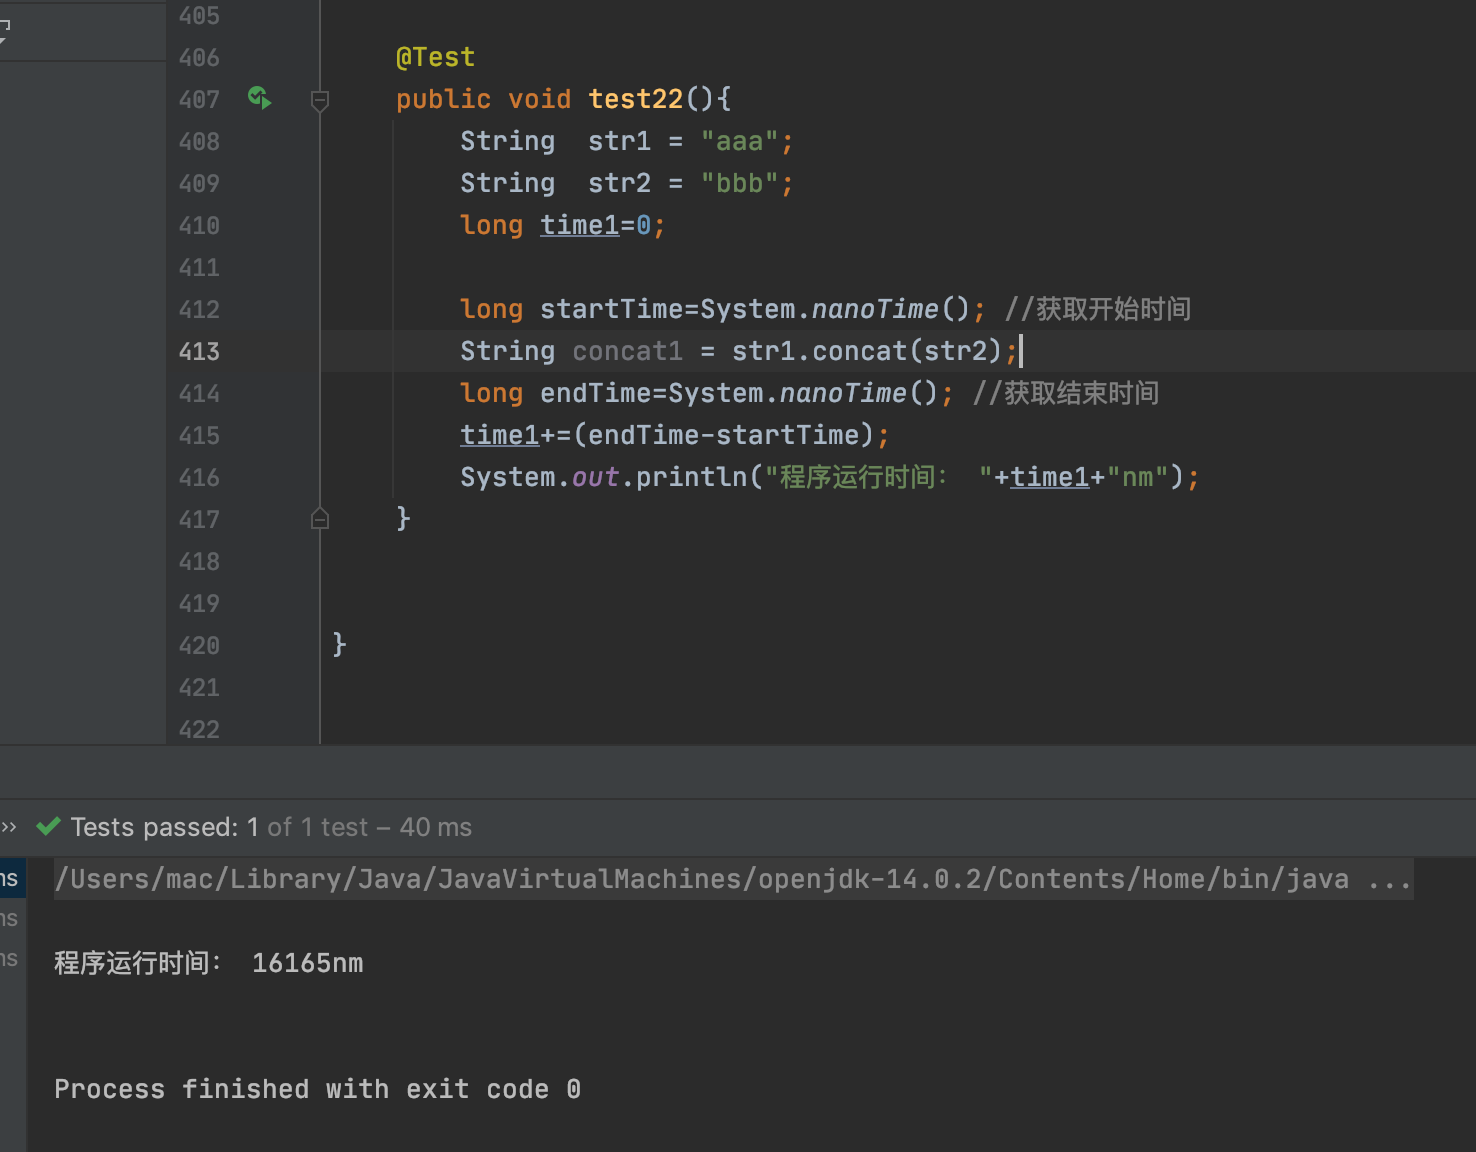This screenshot has height=1152, width=1476.
Task: Click nanoTime on the endTime line
Action: 843,393
